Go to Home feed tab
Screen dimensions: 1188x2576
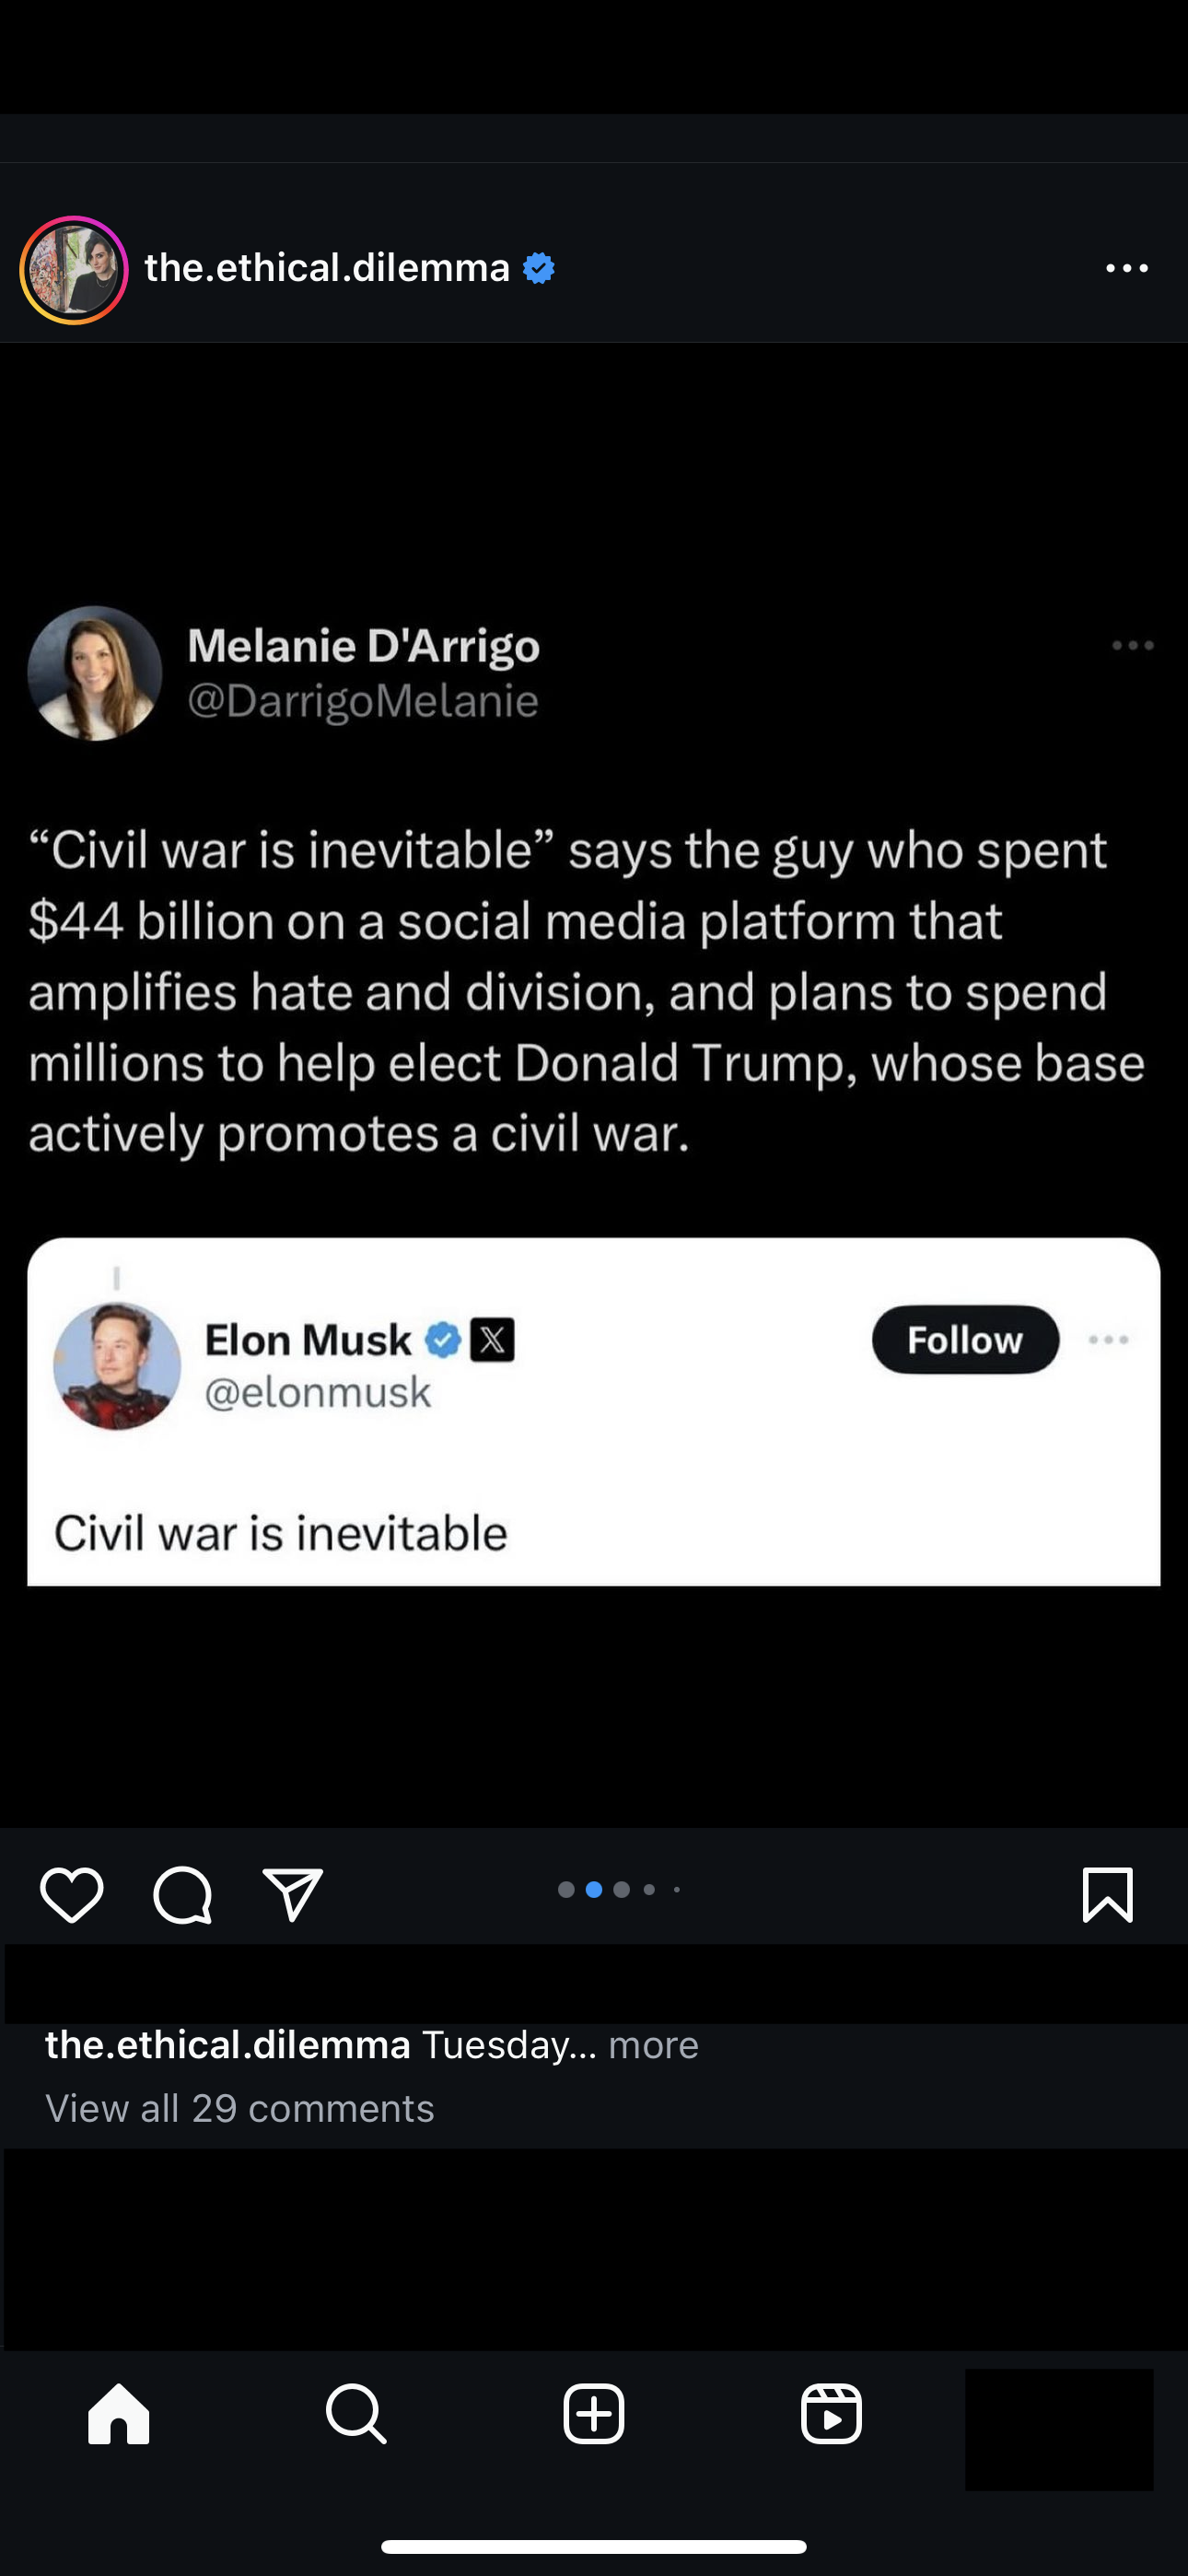(119, 2413)
